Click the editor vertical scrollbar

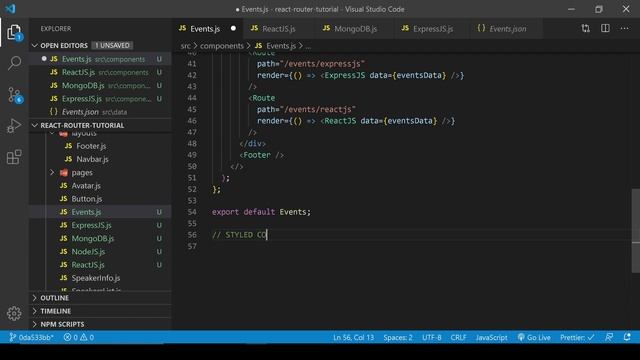636,231
